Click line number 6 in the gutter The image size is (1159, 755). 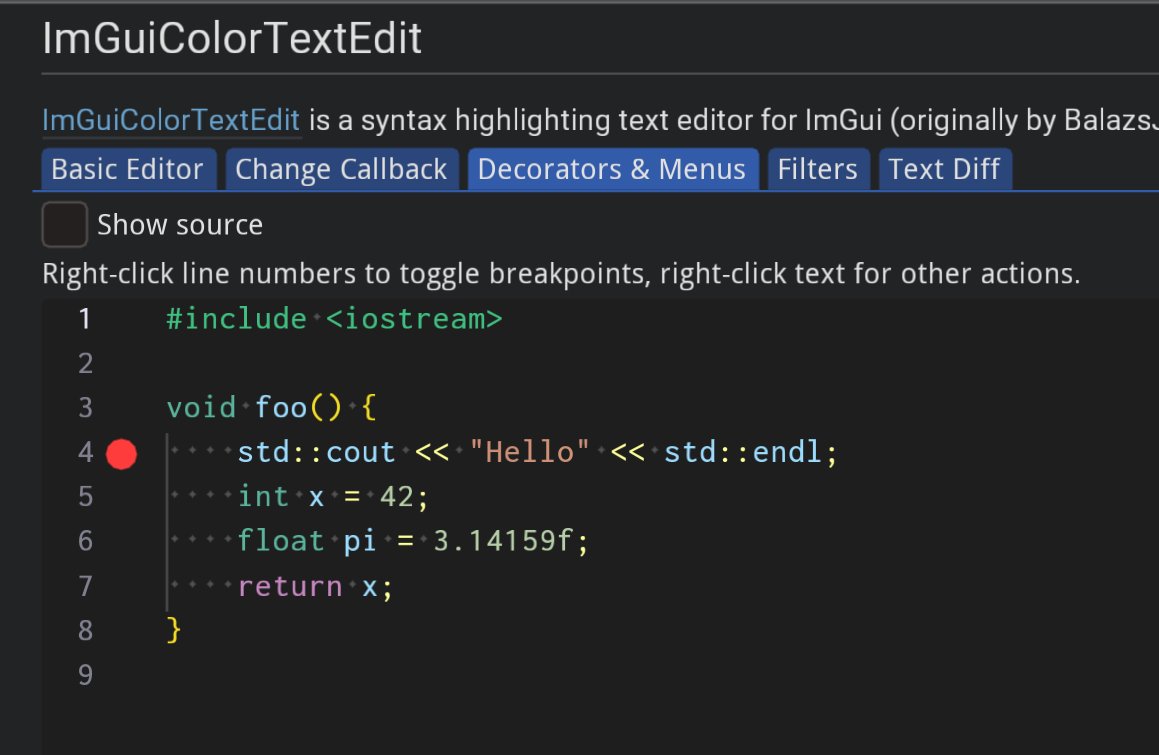(x=85, y=541)
